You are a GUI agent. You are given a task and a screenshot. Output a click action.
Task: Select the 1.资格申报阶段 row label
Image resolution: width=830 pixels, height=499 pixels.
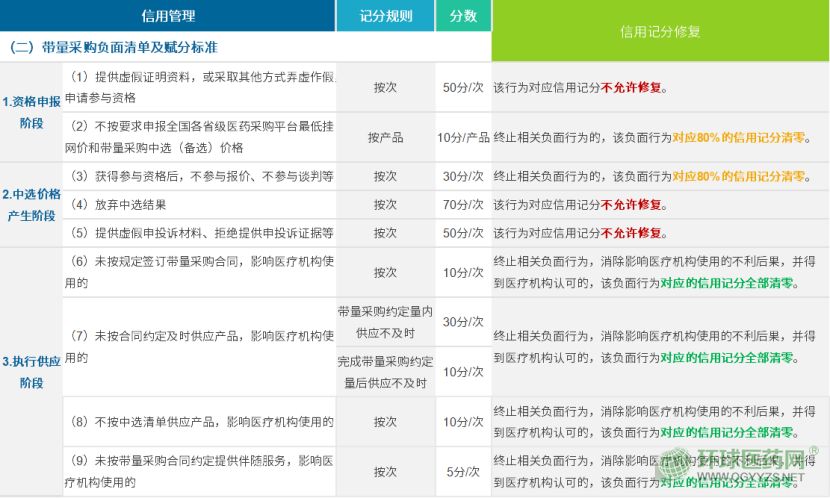(31, 112)
